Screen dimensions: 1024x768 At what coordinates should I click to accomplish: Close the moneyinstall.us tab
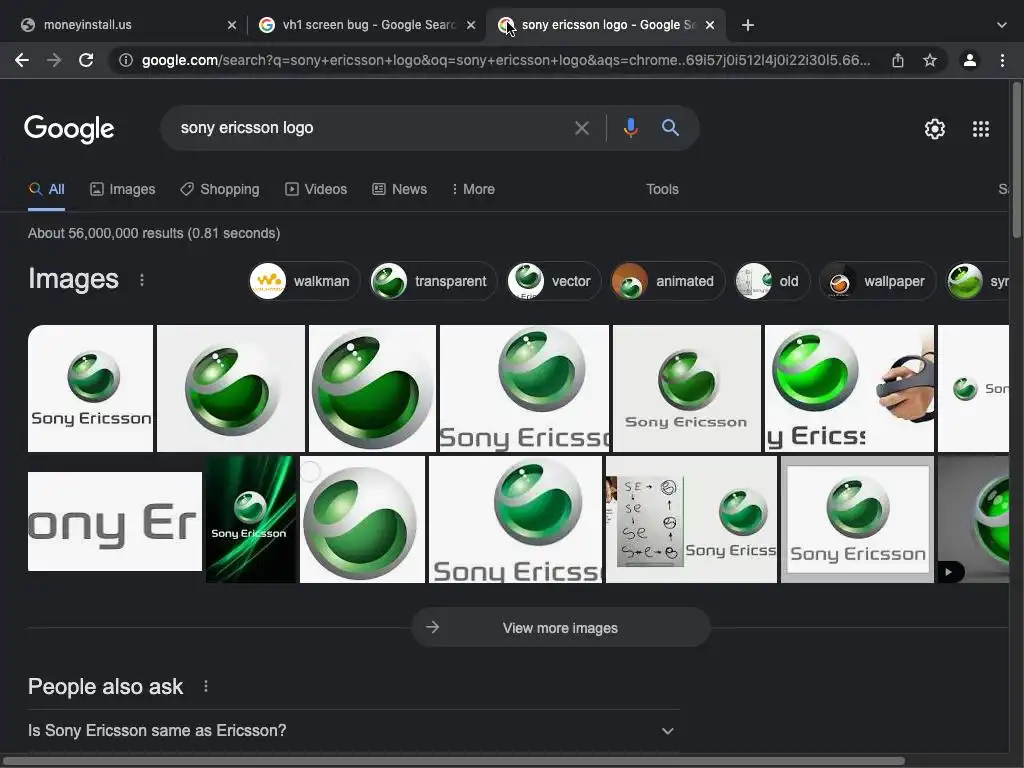[232, 25]
